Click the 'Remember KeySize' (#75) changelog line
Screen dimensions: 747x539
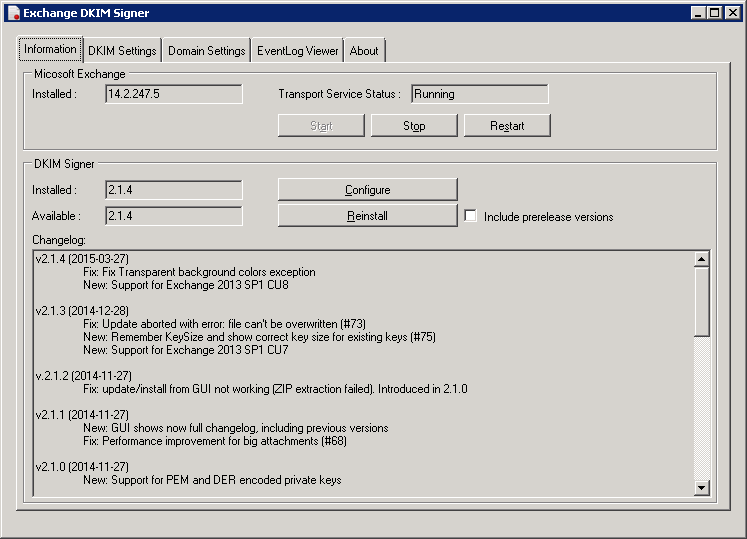259,337
